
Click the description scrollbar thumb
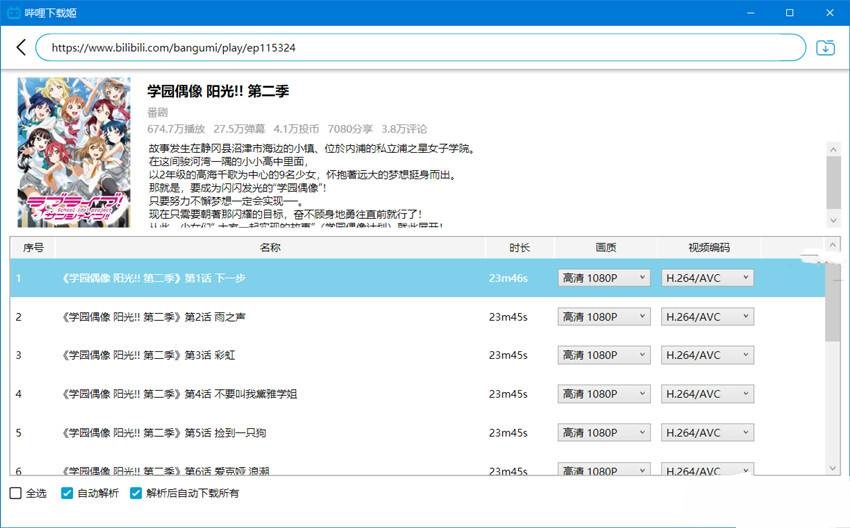[833, 182]
